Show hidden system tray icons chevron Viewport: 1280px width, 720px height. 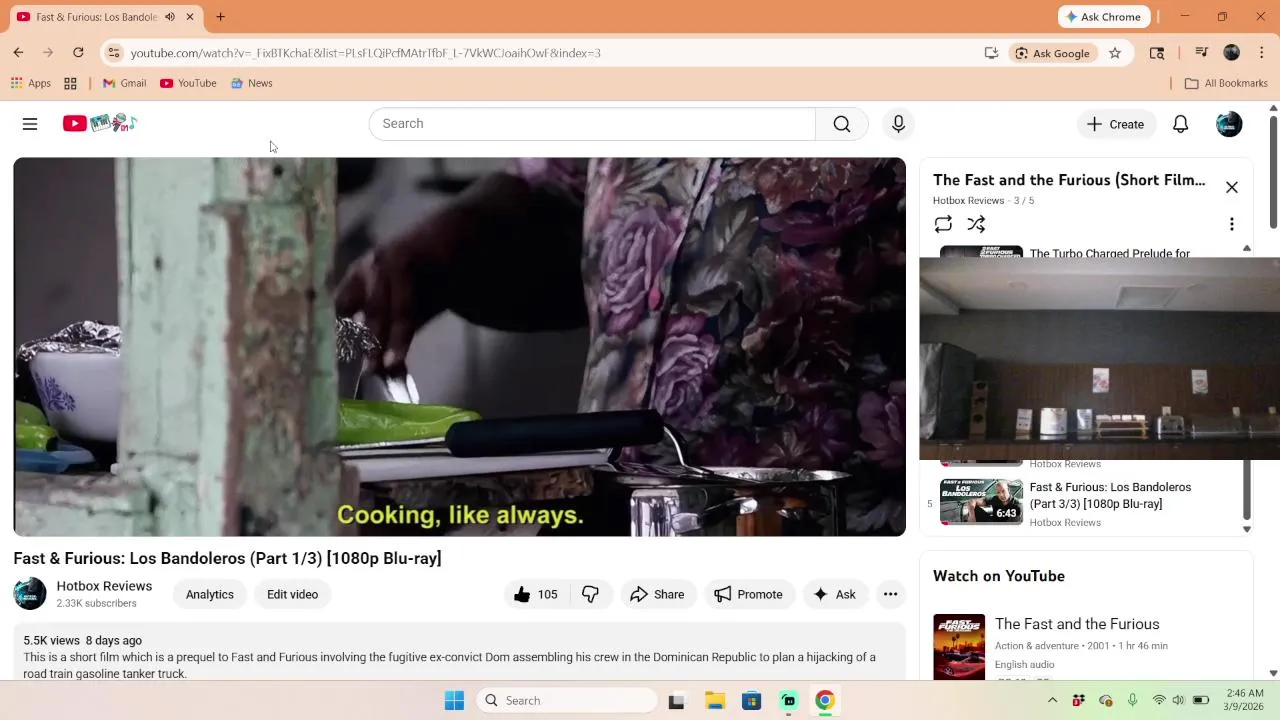point(1052,701)
